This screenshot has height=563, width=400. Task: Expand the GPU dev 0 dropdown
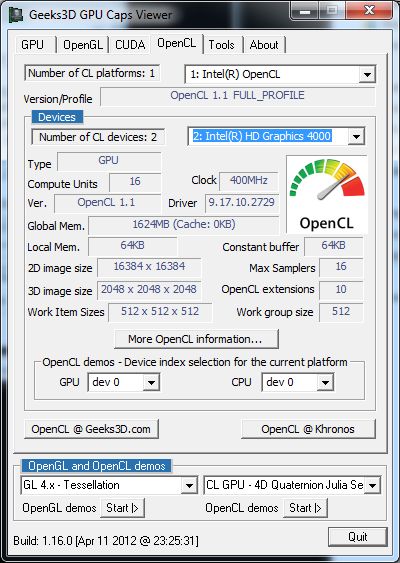click(151, 382)
